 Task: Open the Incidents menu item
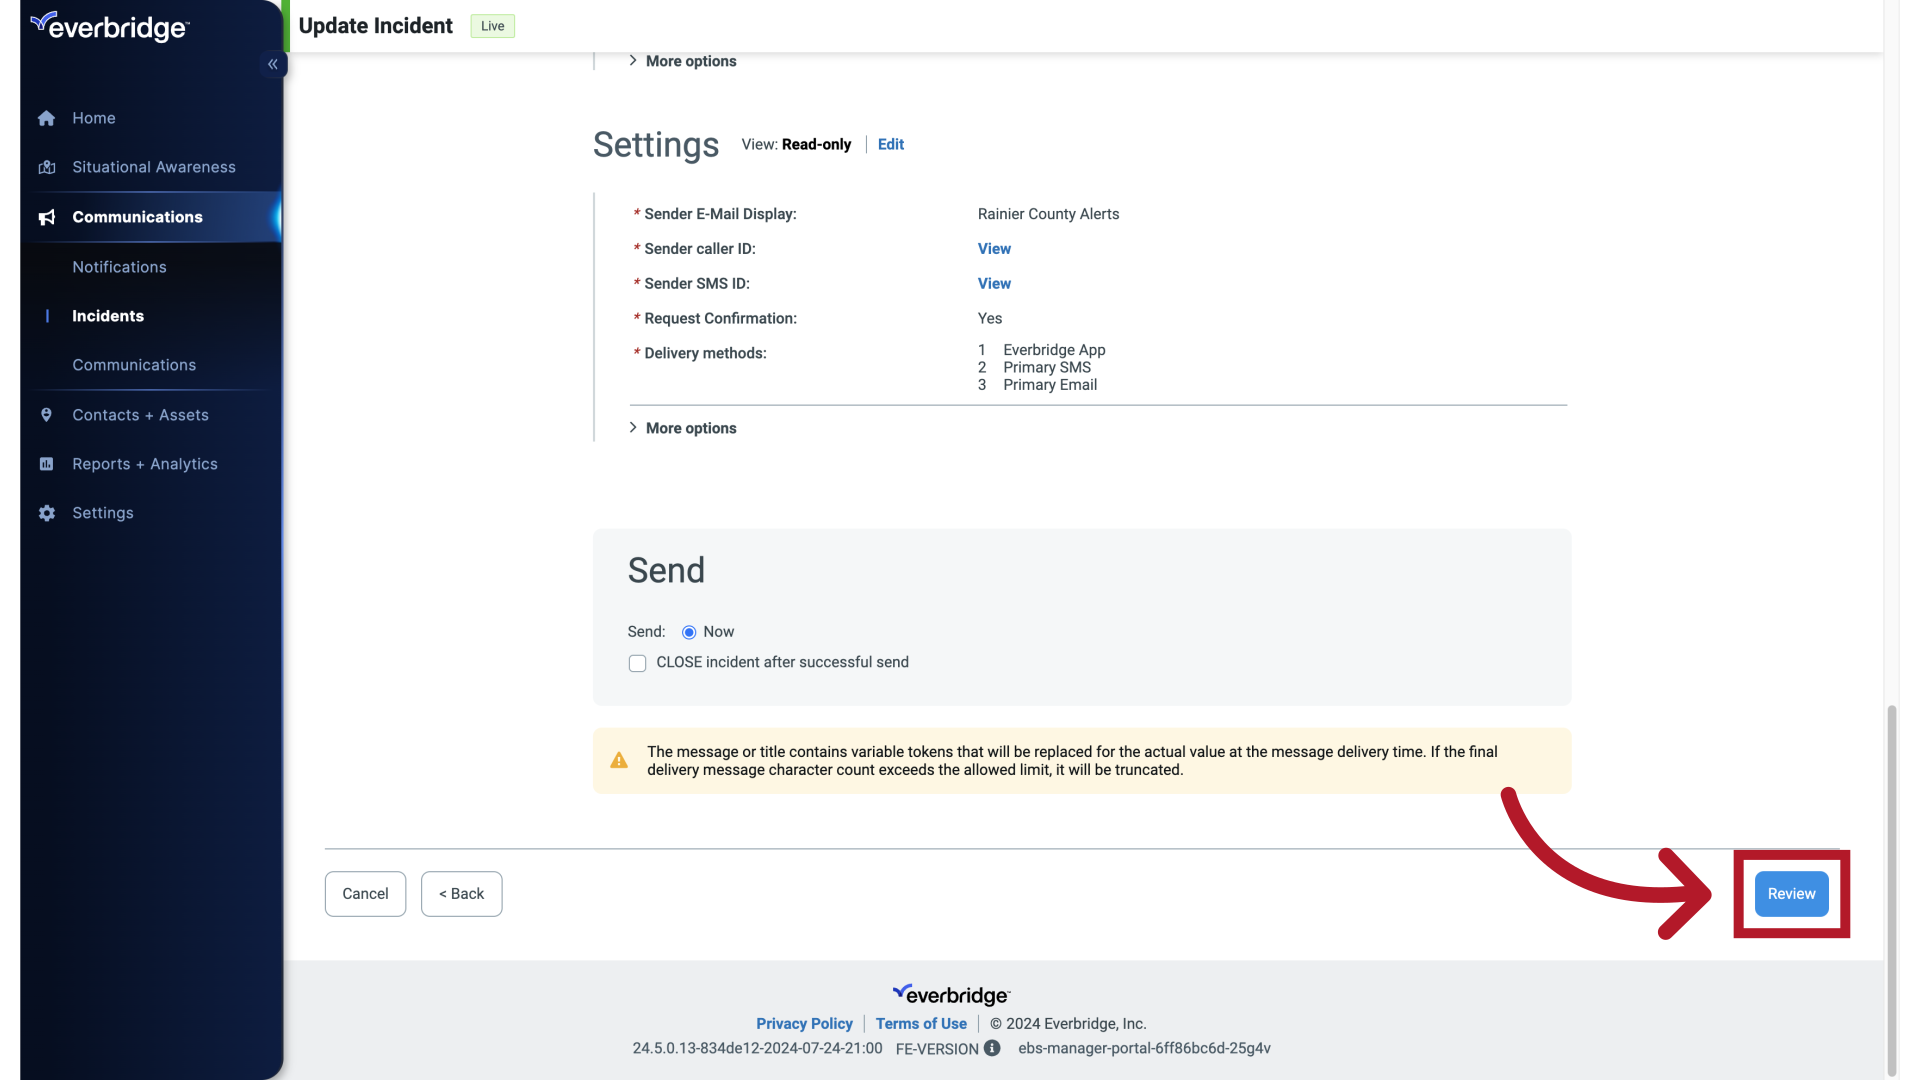tap(107, 316)
